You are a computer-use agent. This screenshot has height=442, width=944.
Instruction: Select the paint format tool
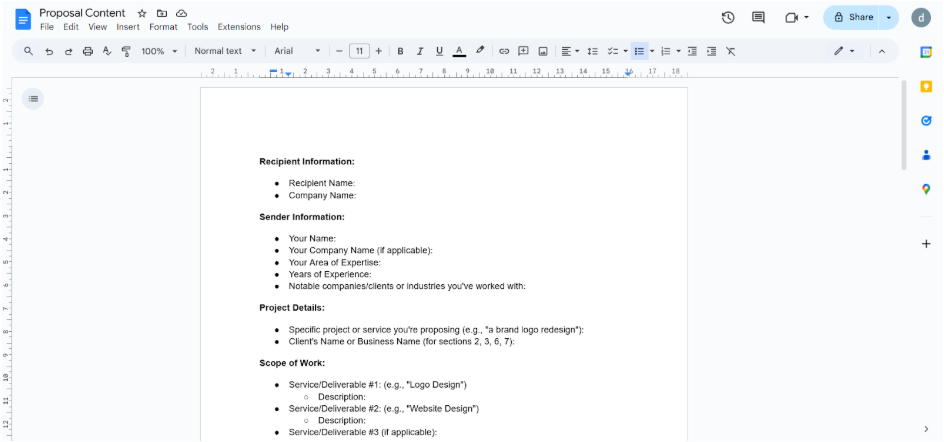tap(126, 51)
